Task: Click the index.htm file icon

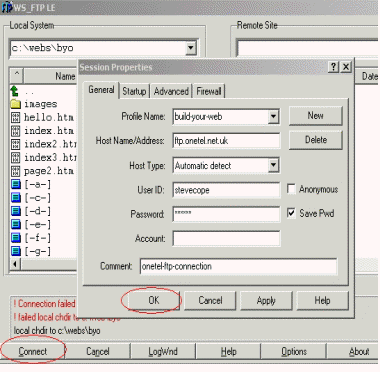Action: [x=15, y=131]
